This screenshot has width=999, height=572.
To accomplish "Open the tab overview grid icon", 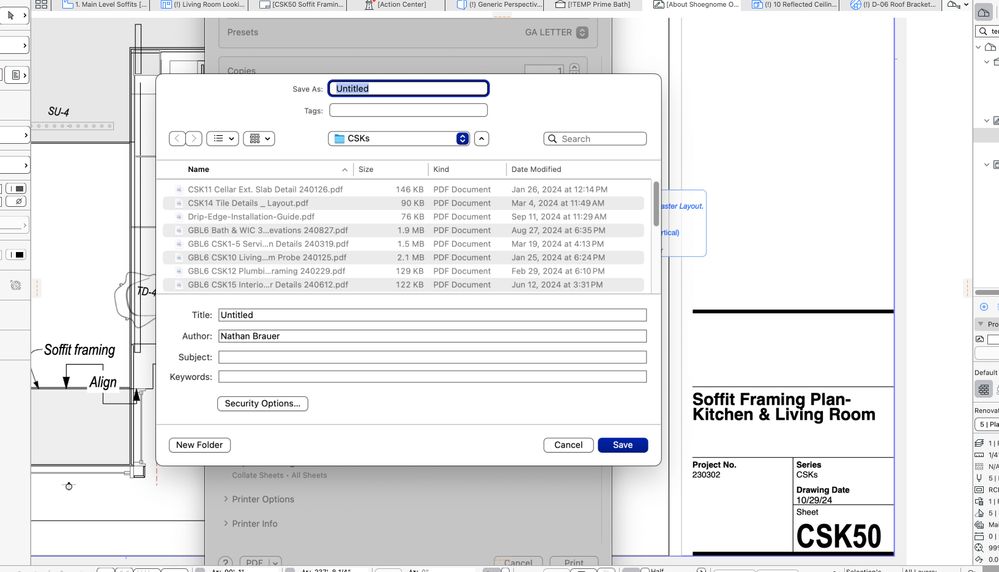I will click(x=41, y=4).
